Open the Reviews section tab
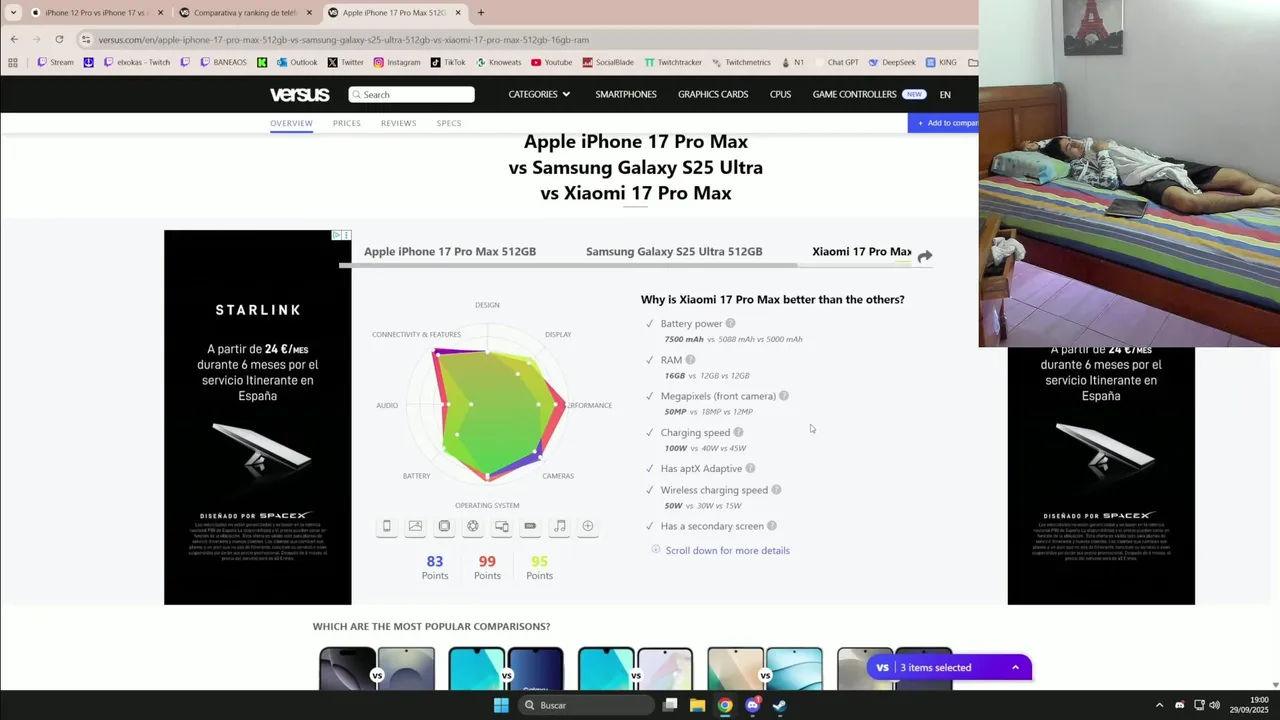 [398, 123]
